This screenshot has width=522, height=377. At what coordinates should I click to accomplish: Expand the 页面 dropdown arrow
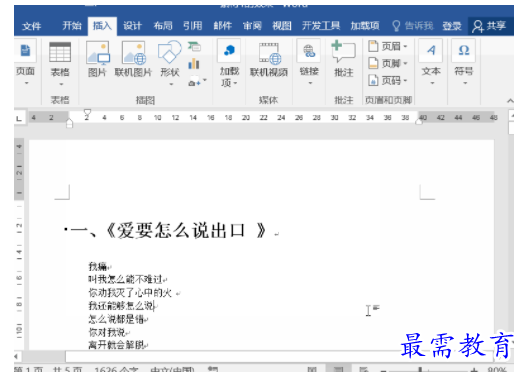pos(26,83)
